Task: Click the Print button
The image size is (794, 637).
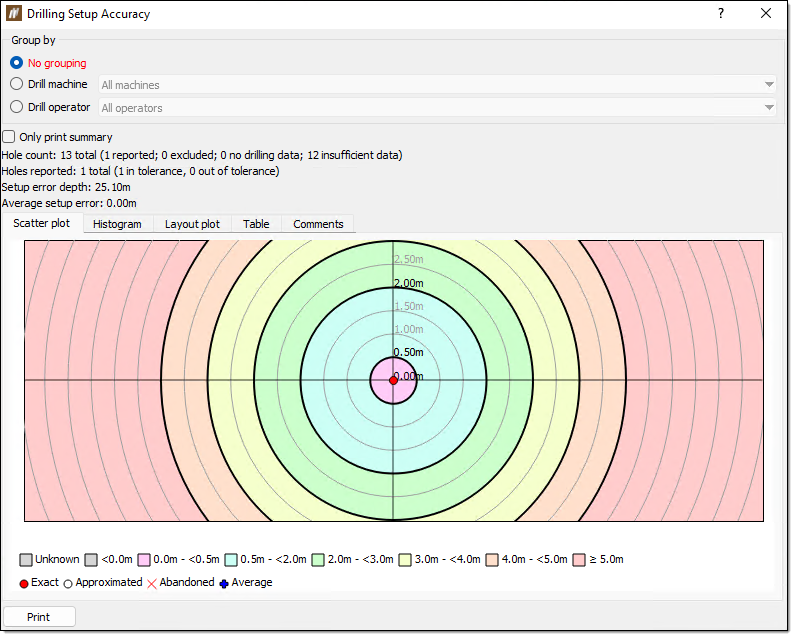Action: click(x=39, y=618)
